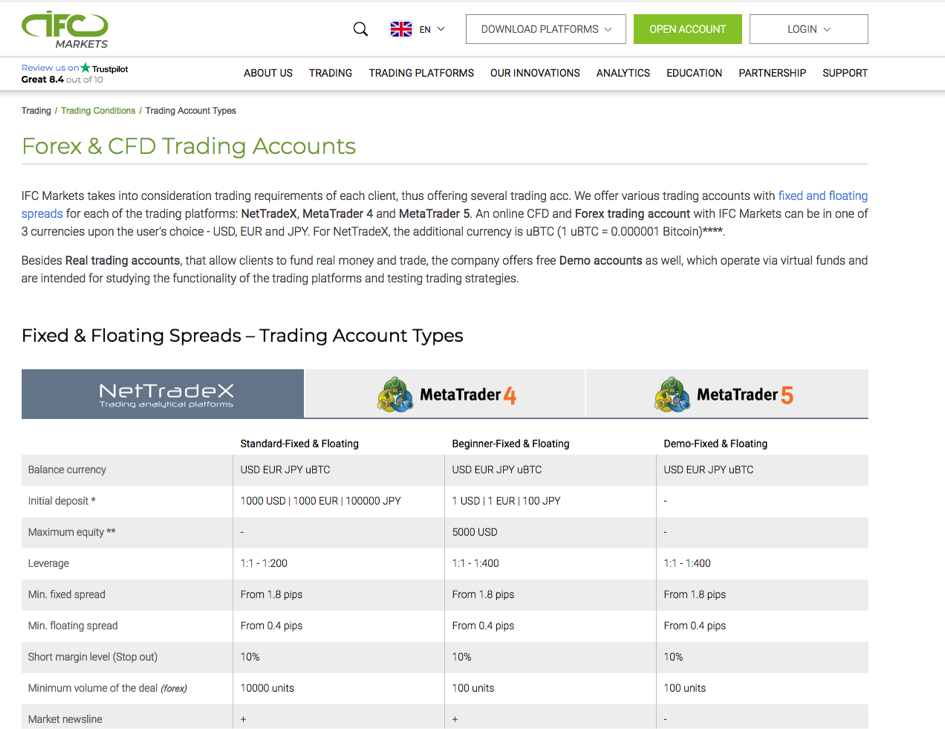Viewport: 945px width, 729px height.
Task: Click the Fixed & Floating Spreads section heading
Action: (242, 336)
